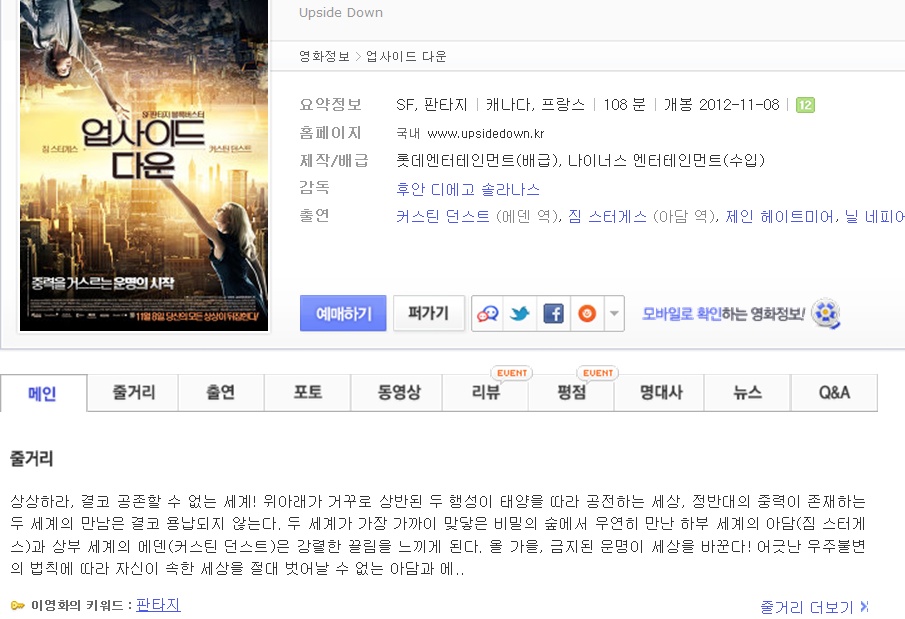Switch to the 출연 tab

pos(221,393)
